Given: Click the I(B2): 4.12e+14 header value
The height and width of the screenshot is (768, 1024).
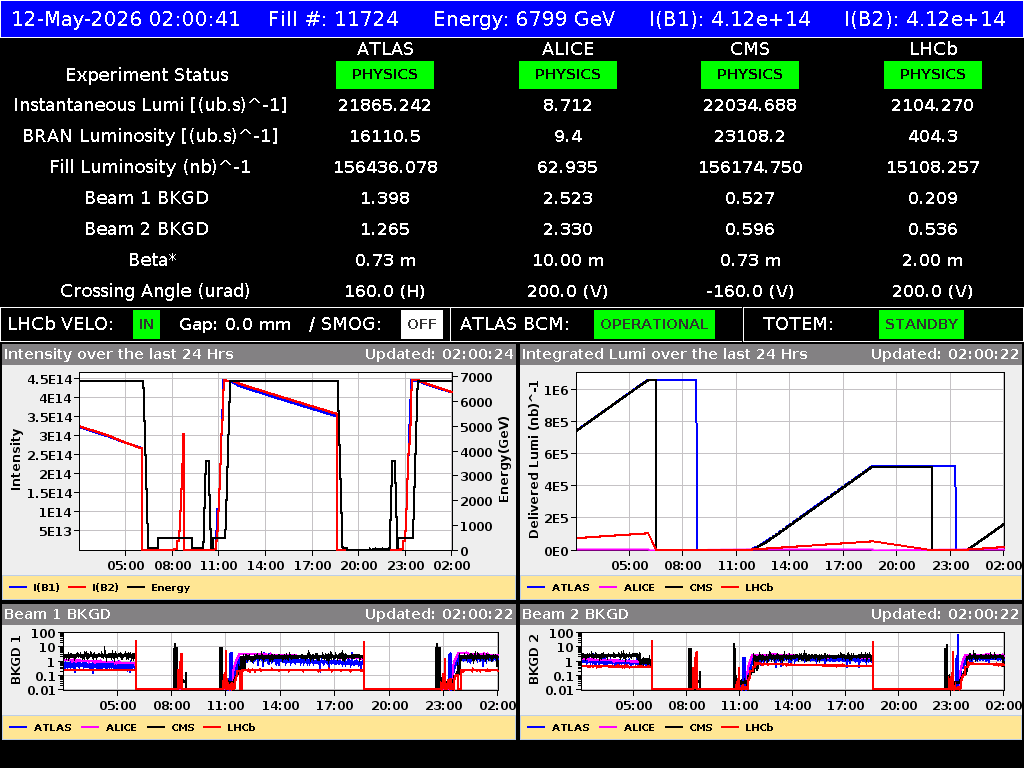Looking at the screenshot, I should (925, 19).
